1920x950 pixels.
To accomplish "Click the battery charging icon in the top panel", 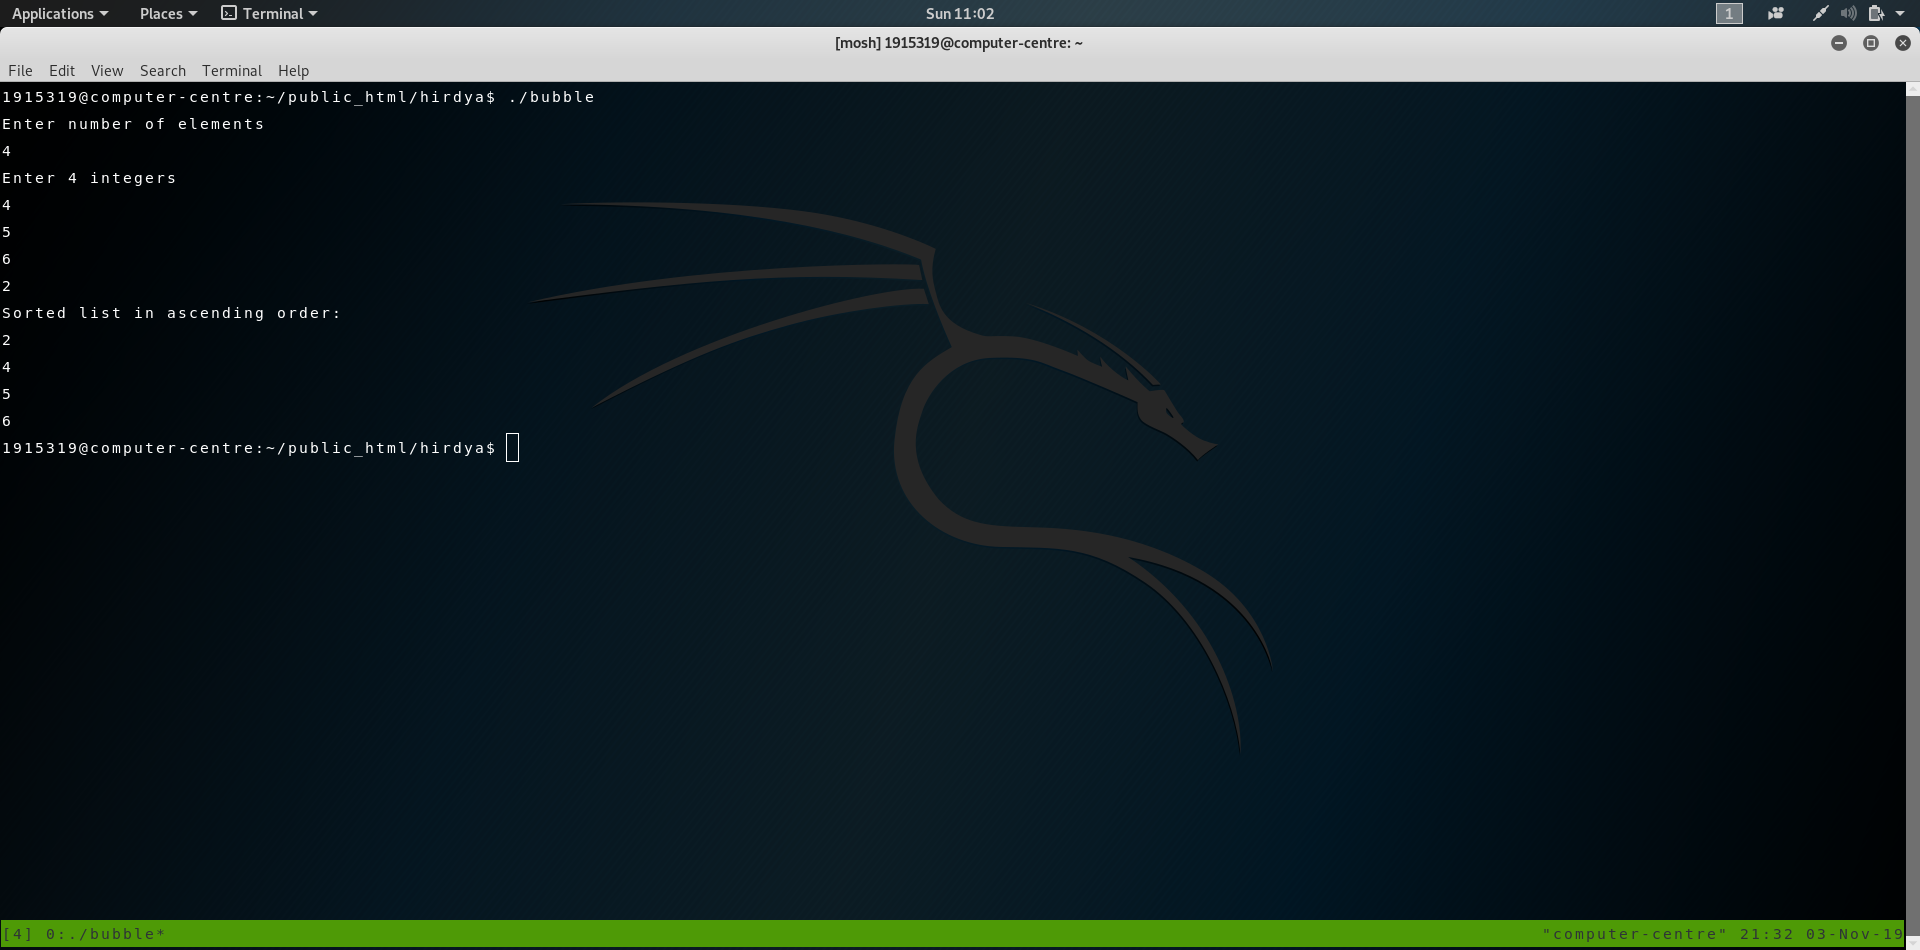I will pos(1876,13).
